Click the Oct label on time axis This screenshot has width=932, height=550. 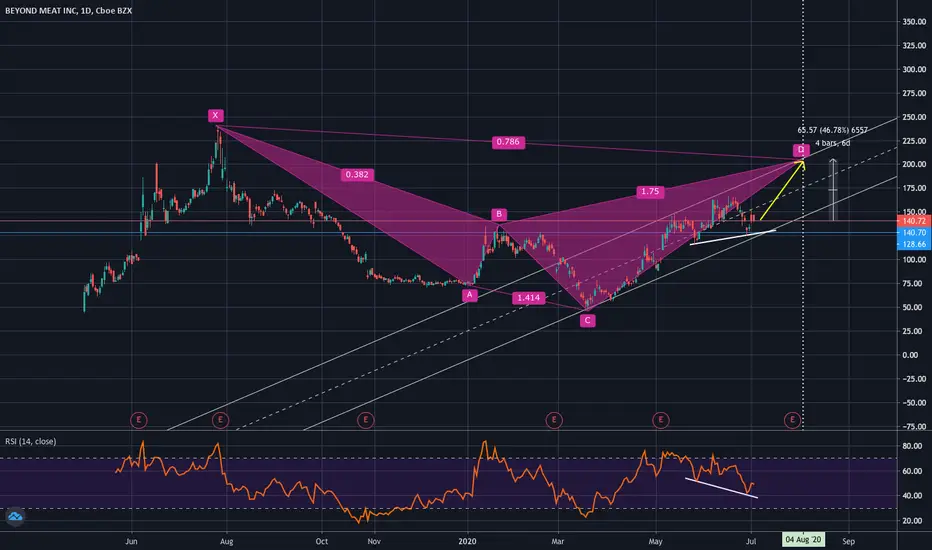tap(322, 541)
